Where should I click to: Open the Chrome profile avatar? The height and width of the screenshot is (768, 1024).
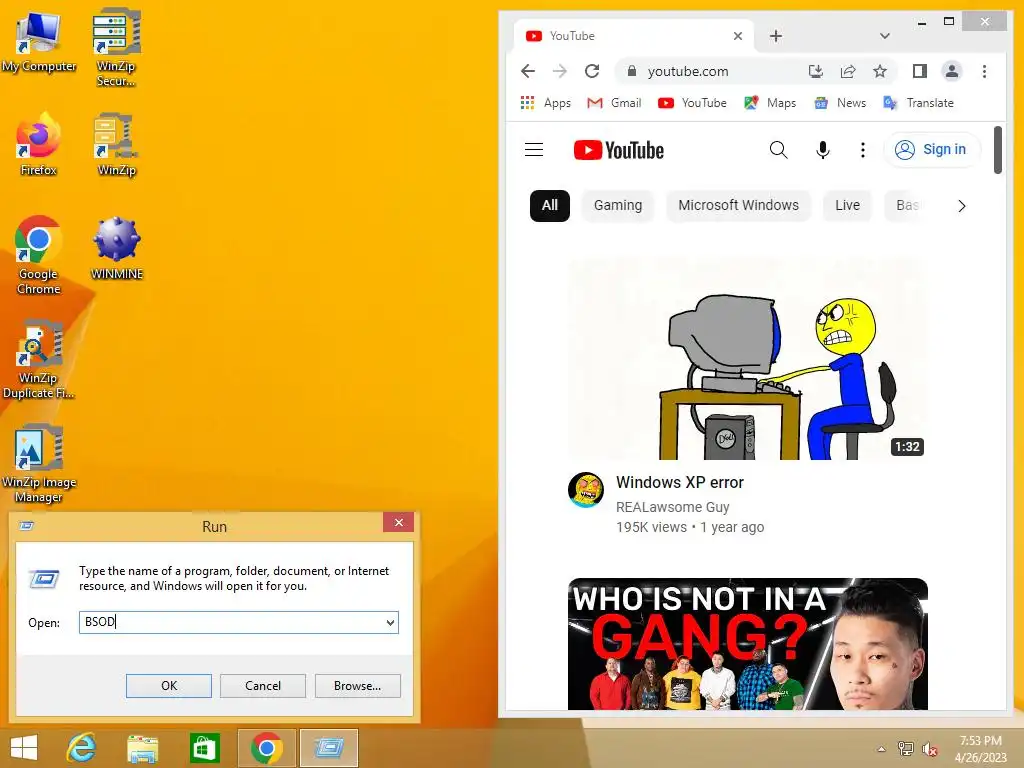point(952,71)
